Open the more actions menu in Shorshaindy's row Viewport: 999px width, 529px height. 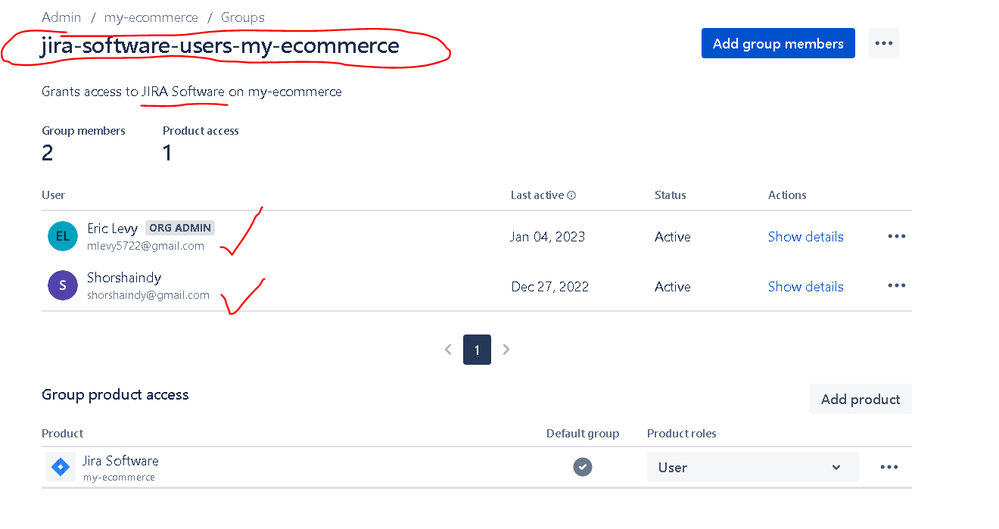tap(896, 286)
